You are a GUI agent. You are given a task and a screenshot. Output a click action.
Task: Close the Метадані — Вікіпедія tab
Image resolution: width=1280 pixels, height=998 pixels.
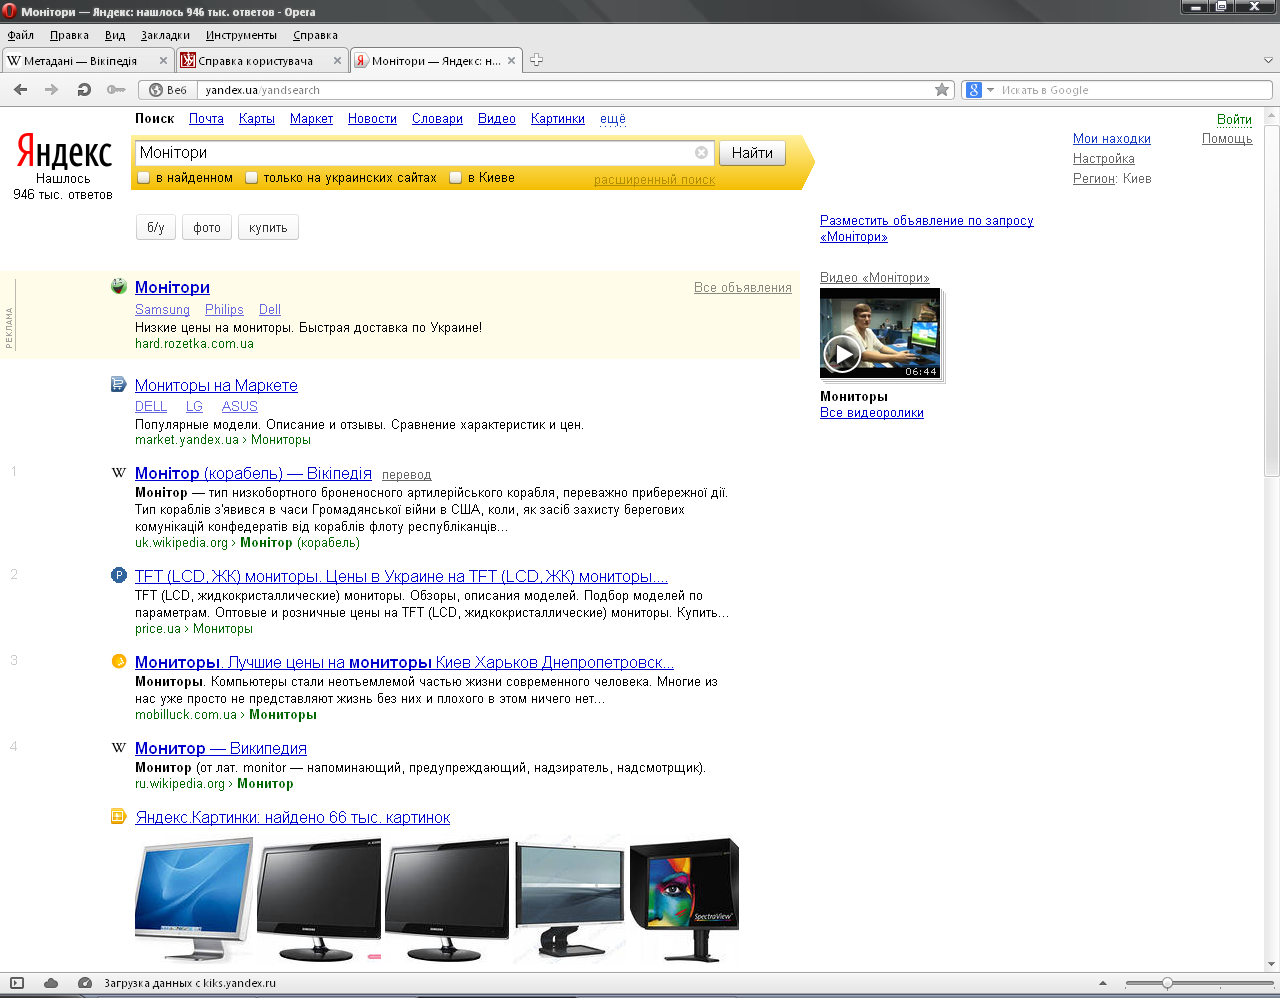pos(163,61)
